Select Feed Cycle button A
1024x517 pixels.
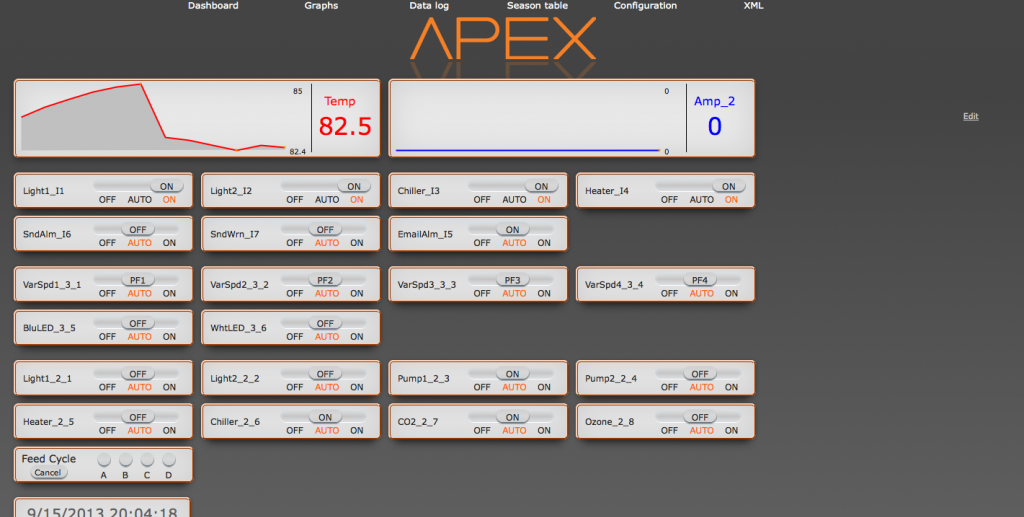[104, 460]
